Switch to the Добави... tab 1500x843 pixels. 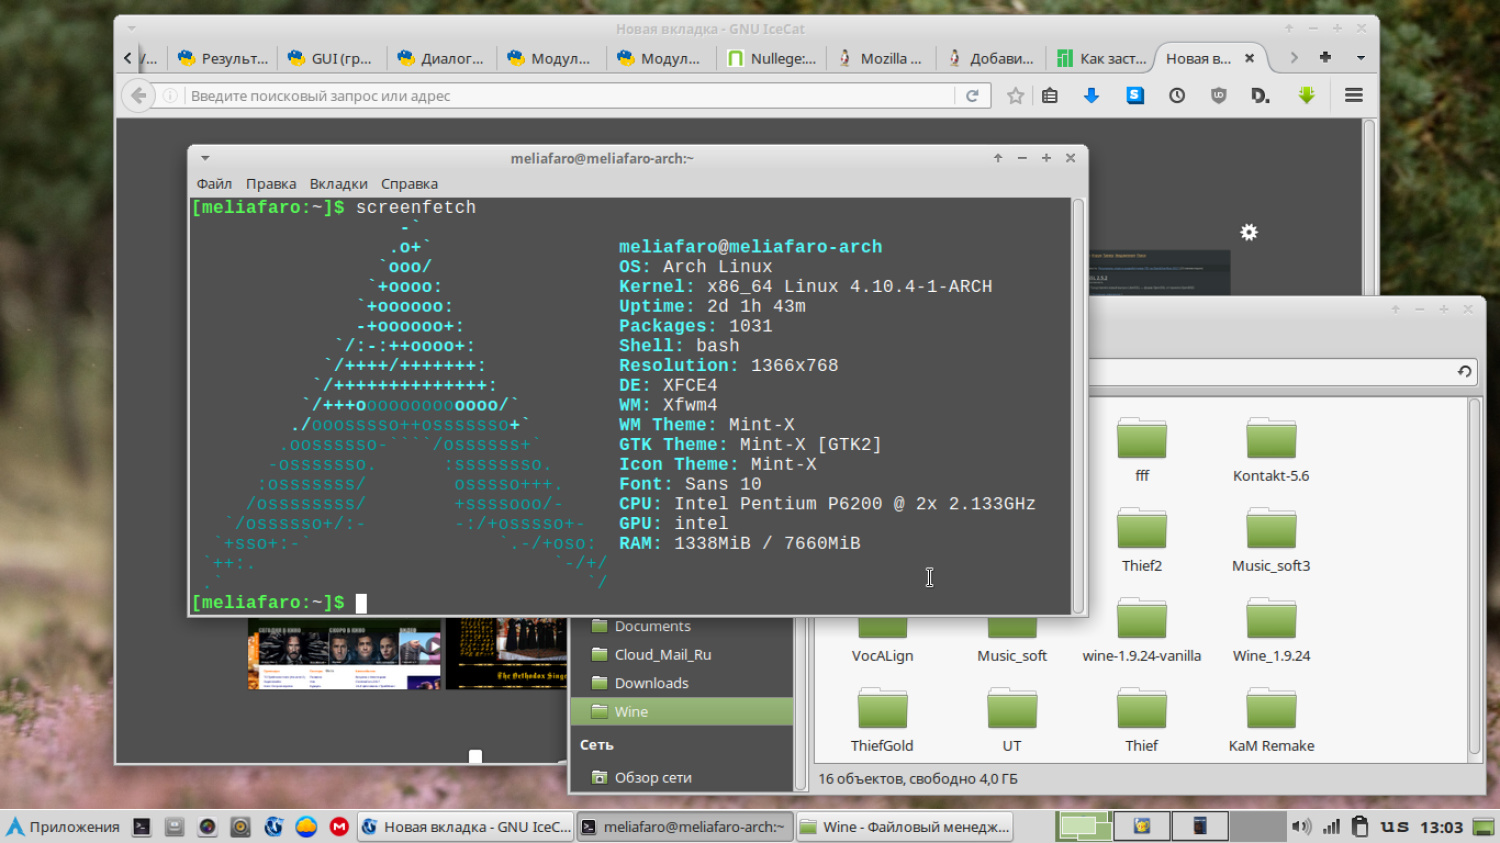[991, 58]
